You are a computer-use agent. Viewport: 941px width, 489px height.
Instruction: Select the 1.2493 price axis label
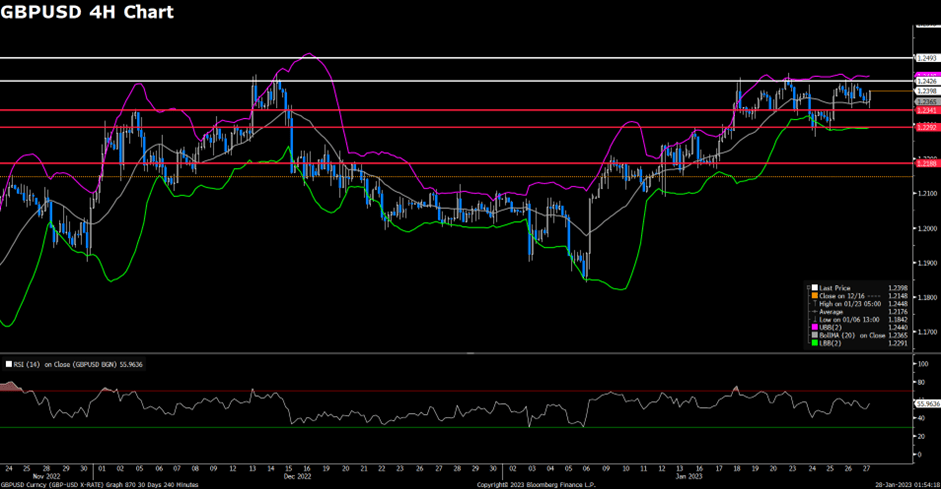pos(927,58)
